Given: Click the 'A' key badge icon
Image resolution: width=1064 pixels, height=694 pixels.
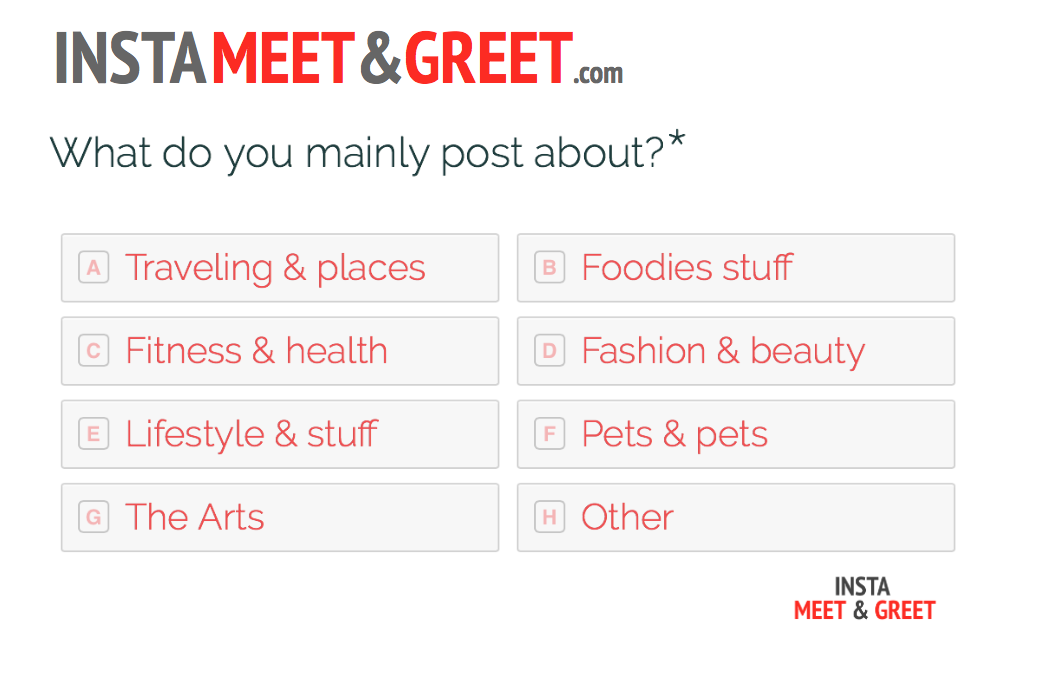Looking at the screenshot, I should 92,268.
